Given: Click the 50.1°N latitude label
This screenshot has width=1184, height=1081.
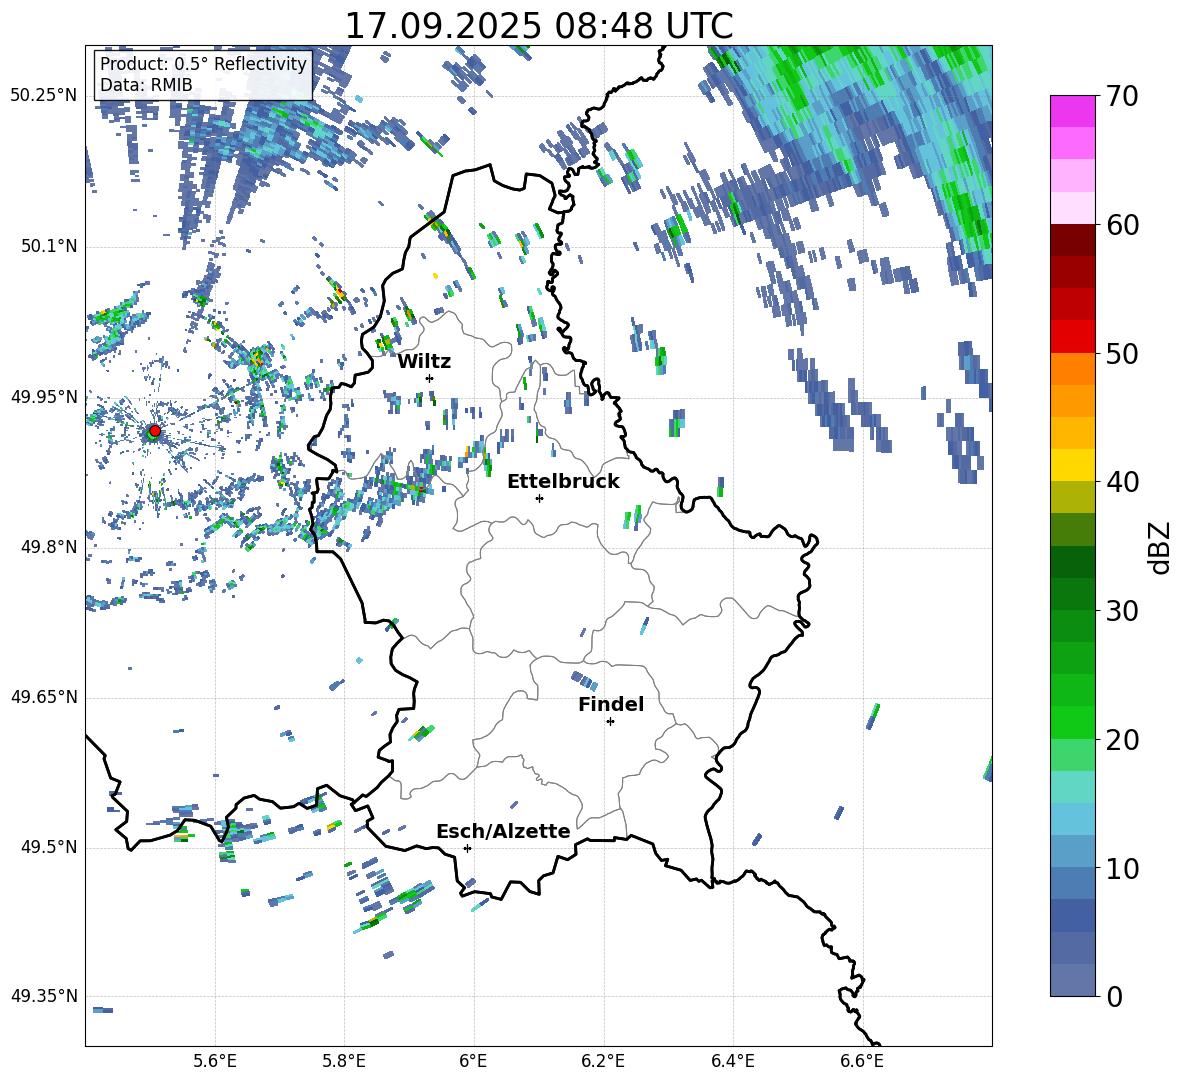Looking at the screenshot, I should [48, 247].
